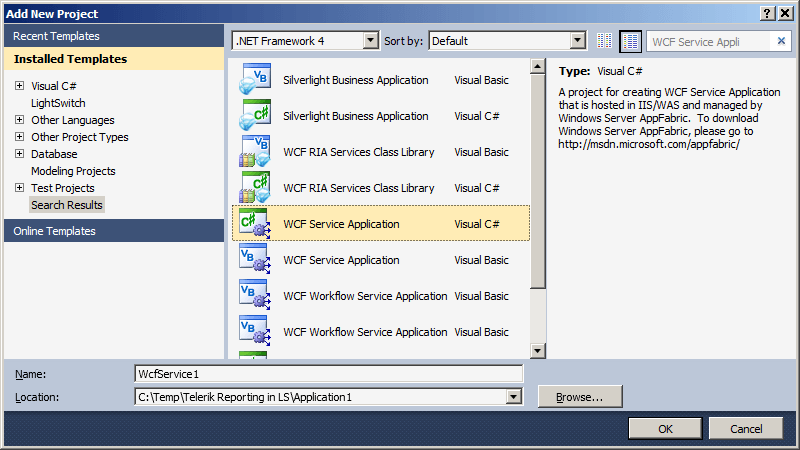Screen dimensions: 800x450
Task: Click the project Name input field
Action: click(329, 373)
